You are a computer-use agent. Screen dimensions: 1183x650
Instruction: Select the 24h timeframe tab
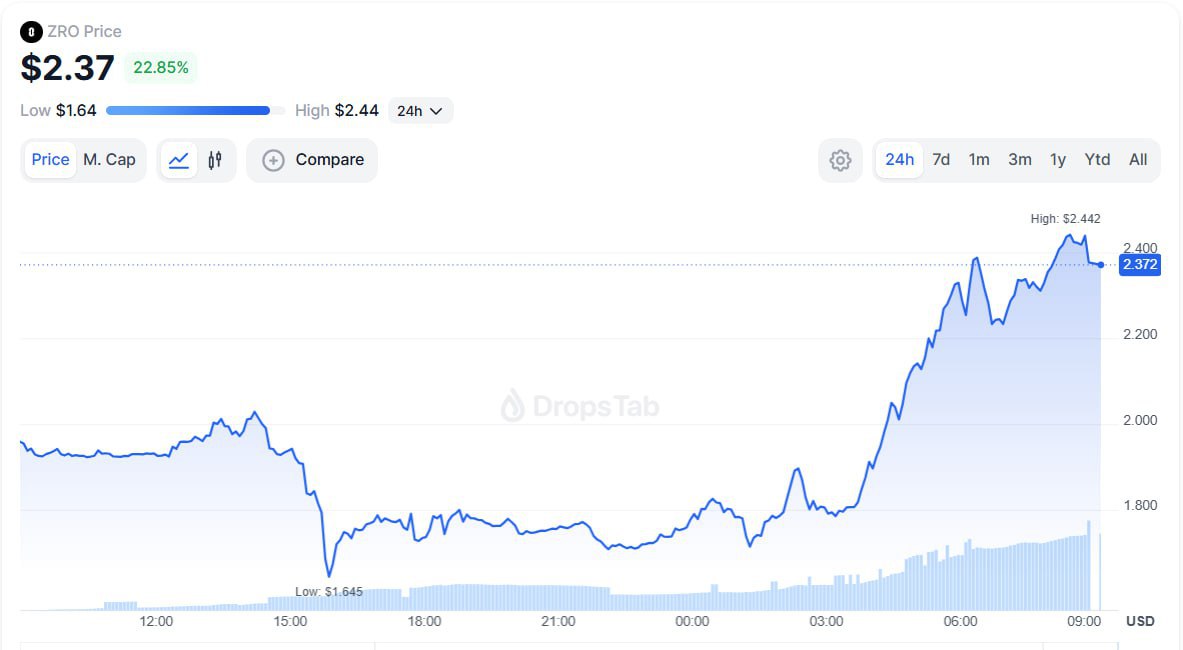tap(899, 160)
